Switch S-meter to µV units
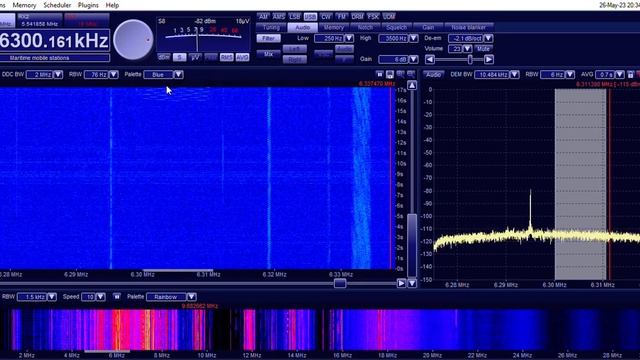The image size is (640, 360). [195, 58]
